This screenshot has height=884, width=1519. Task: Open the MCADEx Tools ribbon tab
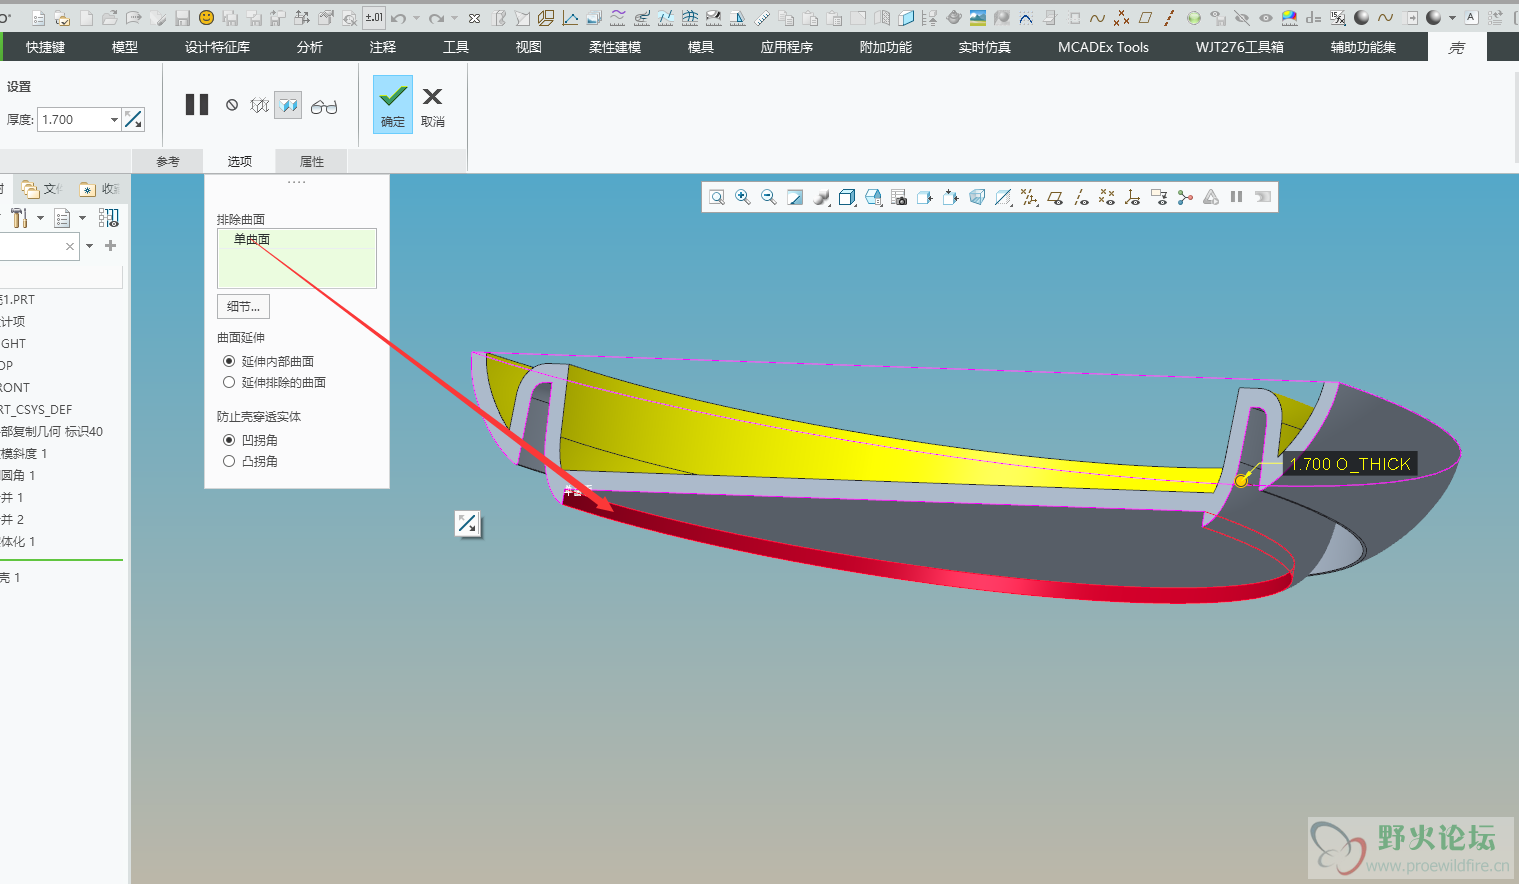(x=1103, y=47)
